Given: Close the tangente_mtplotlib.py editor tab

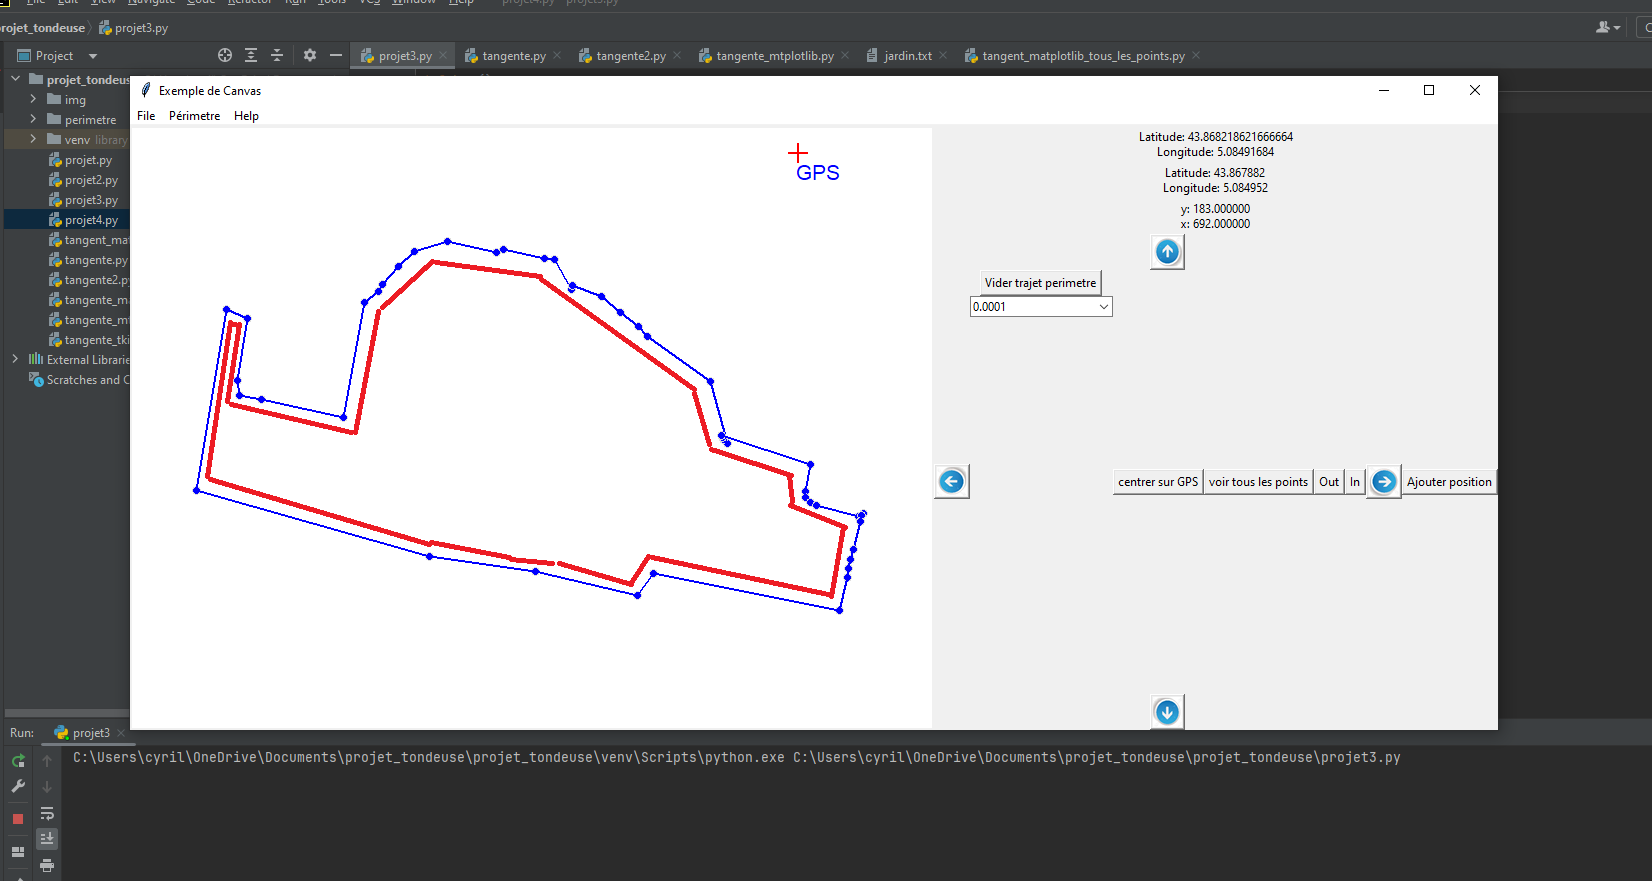Looking at the screenshot, I should [x=845, y=56].
